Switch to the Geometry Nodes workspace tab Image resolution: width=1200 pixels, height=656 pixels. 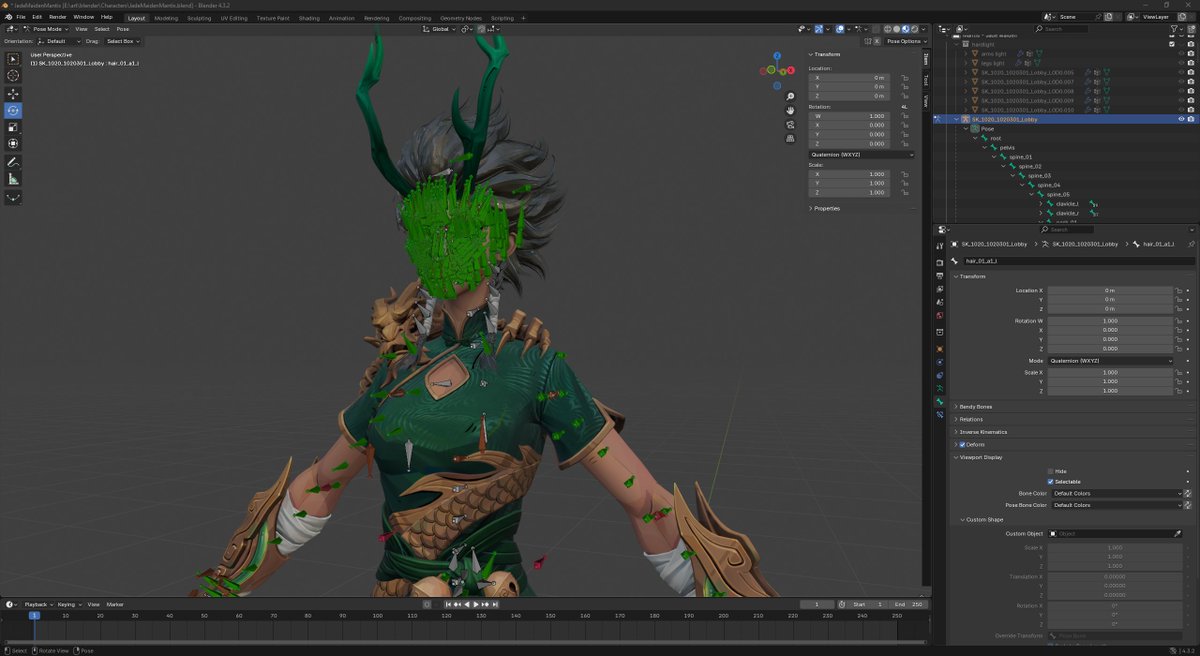point(461,18)
